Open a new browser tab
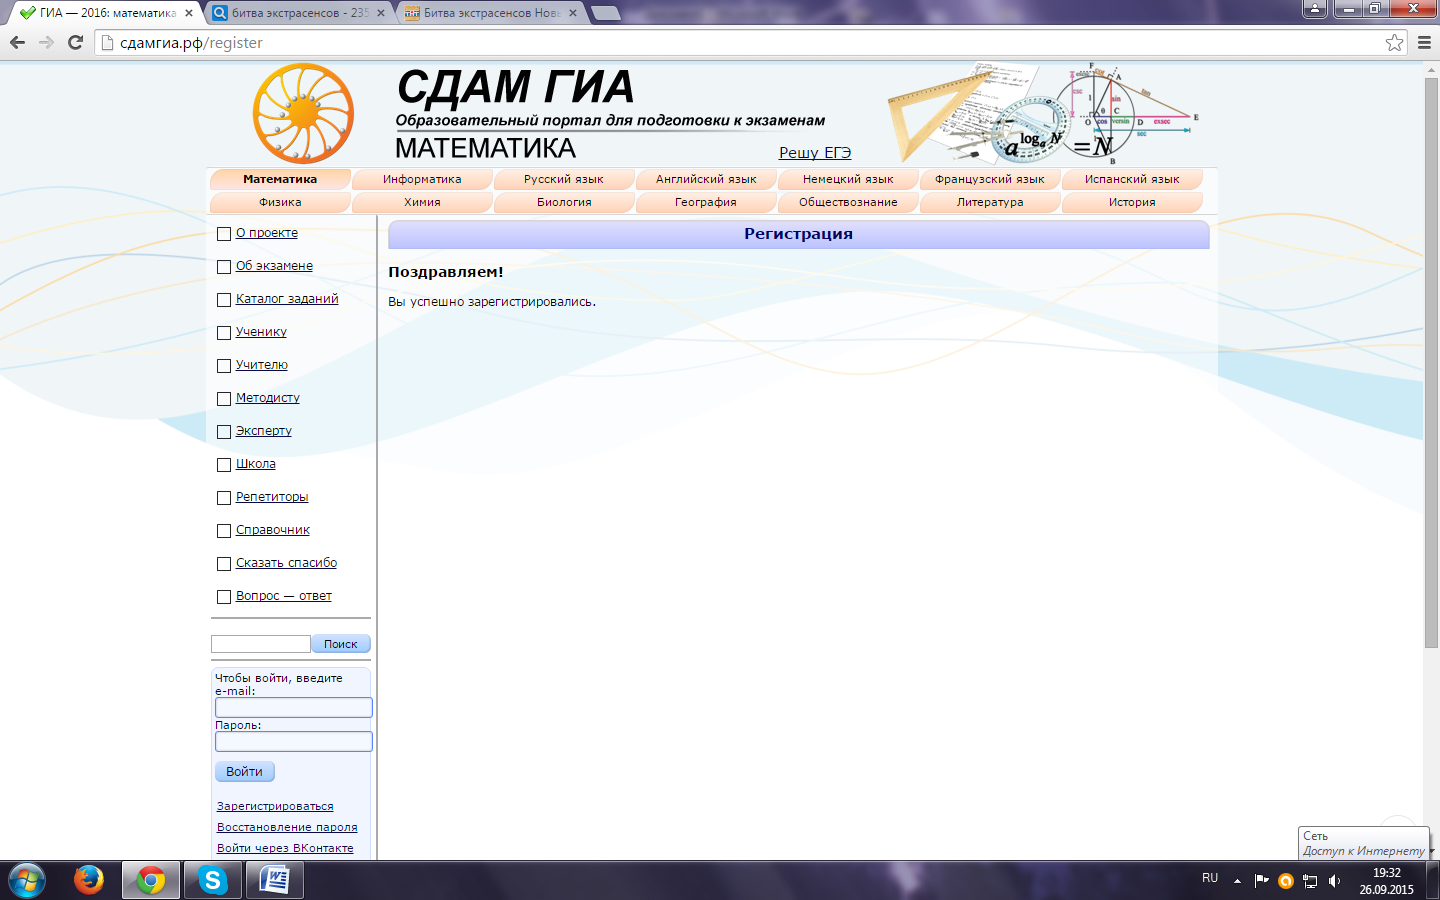1440x900 pixels. pos(605,13)
